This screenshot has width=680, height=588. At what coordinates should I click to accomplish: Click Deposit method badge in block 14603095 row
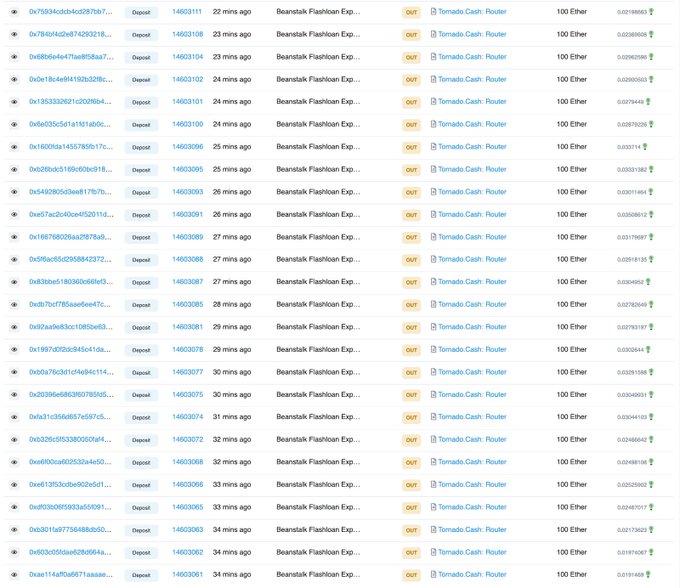tap(141, 170)
